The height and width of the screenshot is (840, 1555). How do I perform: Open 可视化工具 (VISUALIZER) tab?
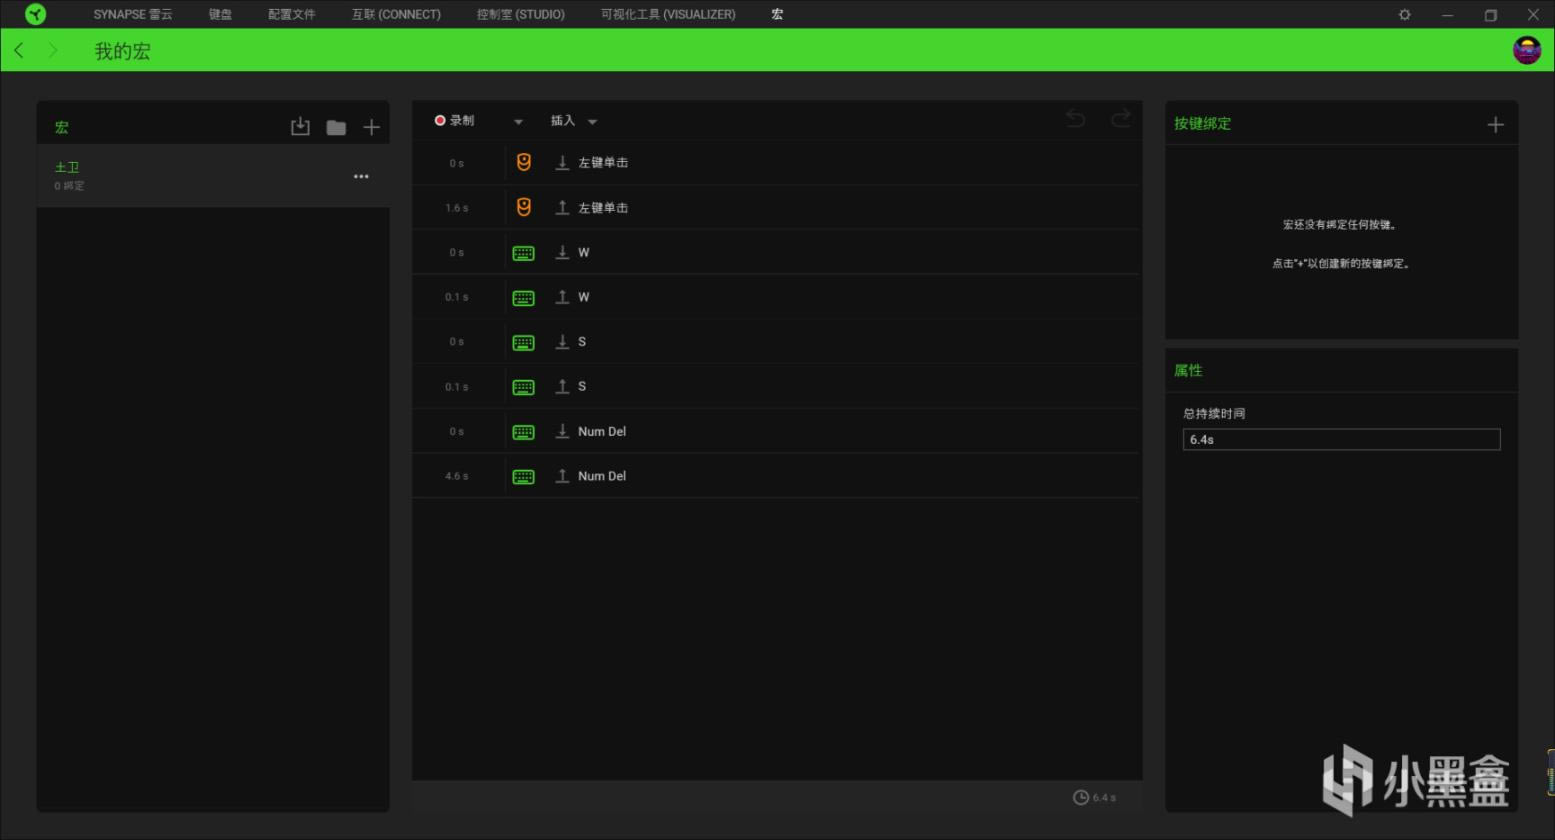tap(667, 14)
